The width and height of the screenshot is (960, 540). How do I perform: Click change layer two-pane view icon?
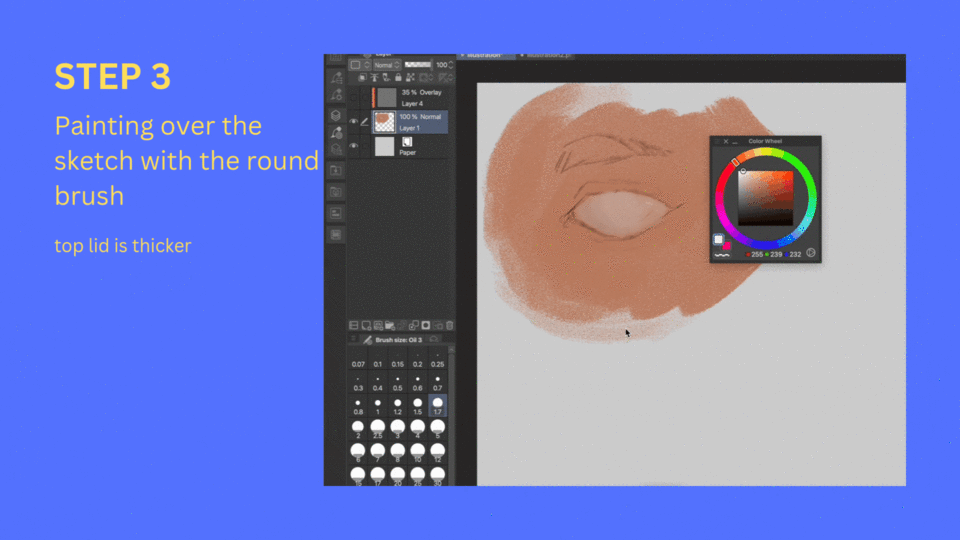tap(354, 325)
